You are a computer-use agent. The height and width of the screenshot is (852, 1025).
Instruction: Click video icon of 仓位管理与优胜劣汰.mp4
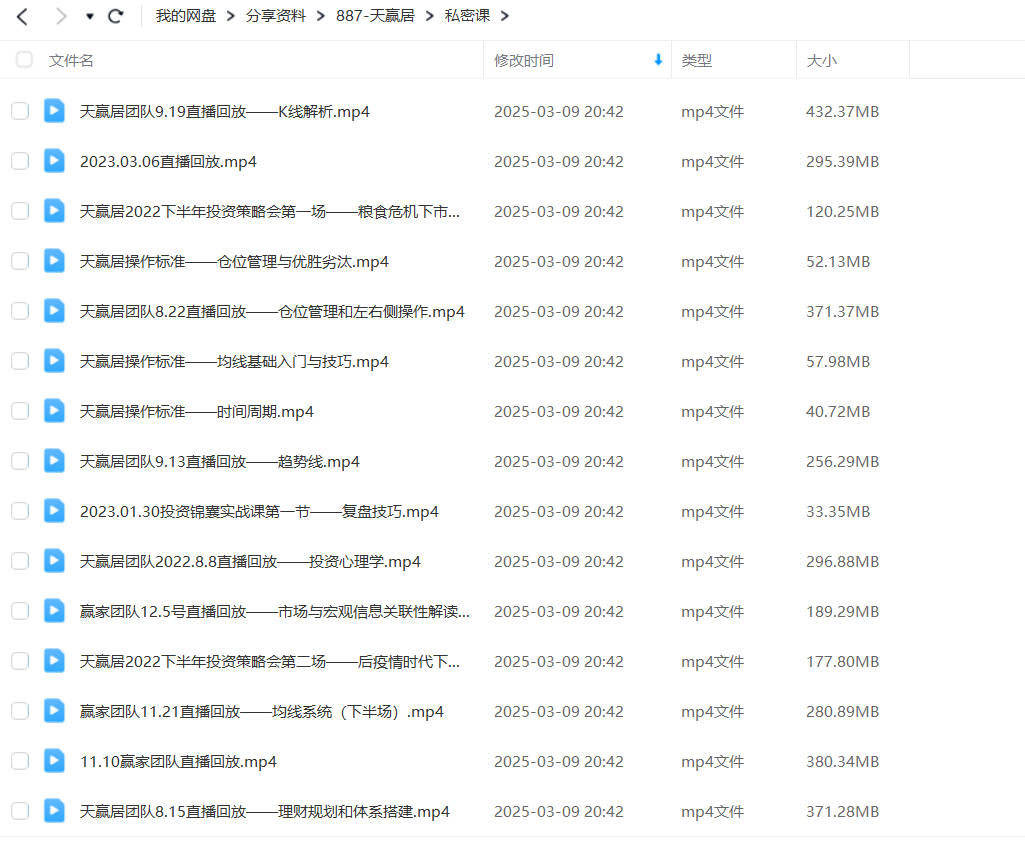click(54, 261)
